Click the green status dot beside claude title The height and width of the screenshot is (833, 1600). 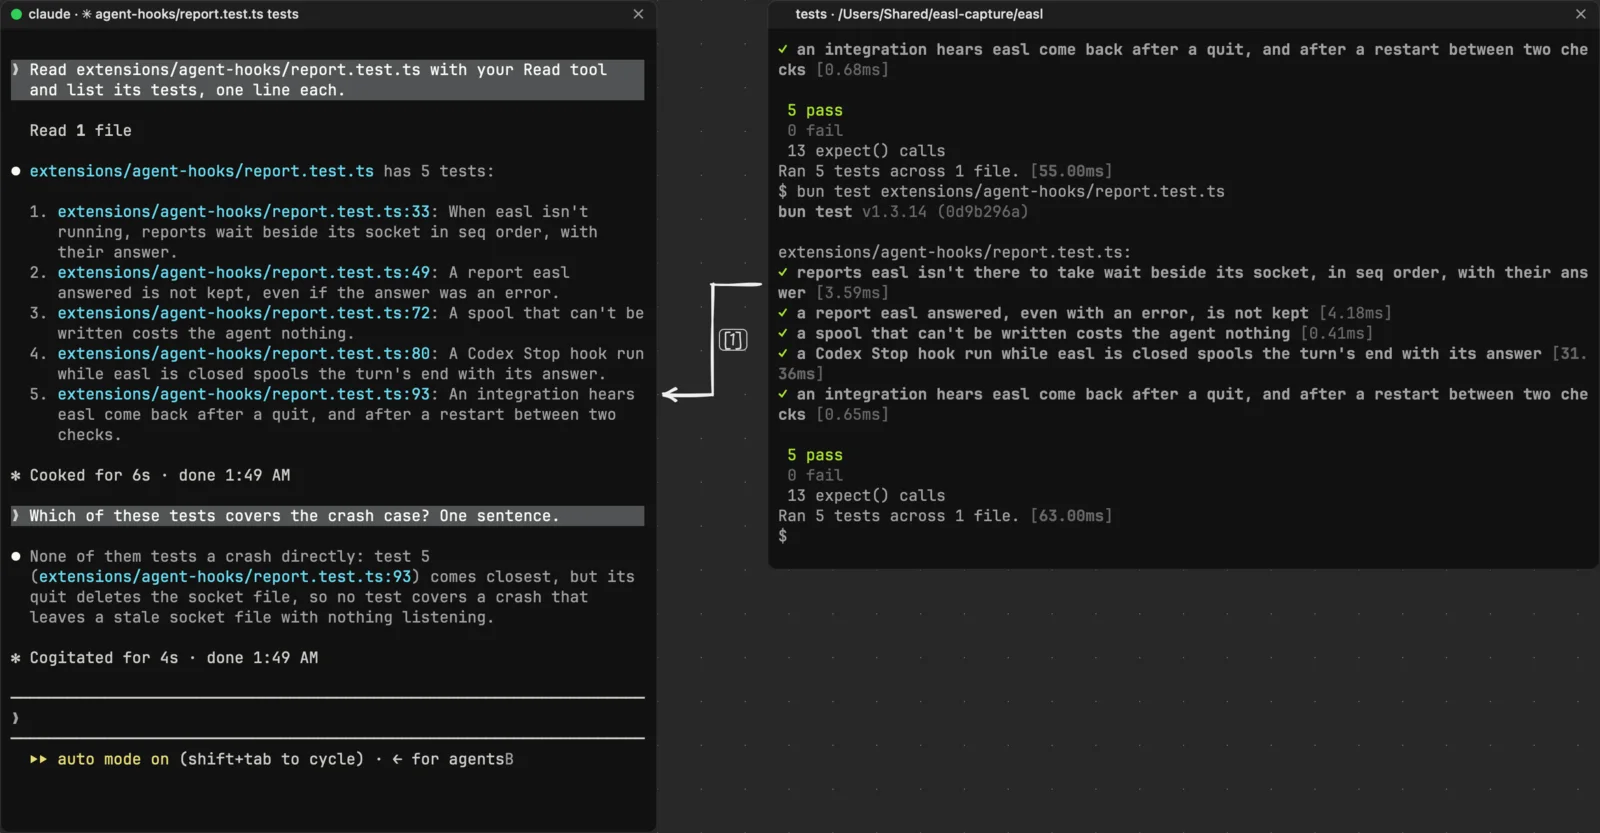coord(16,14)
